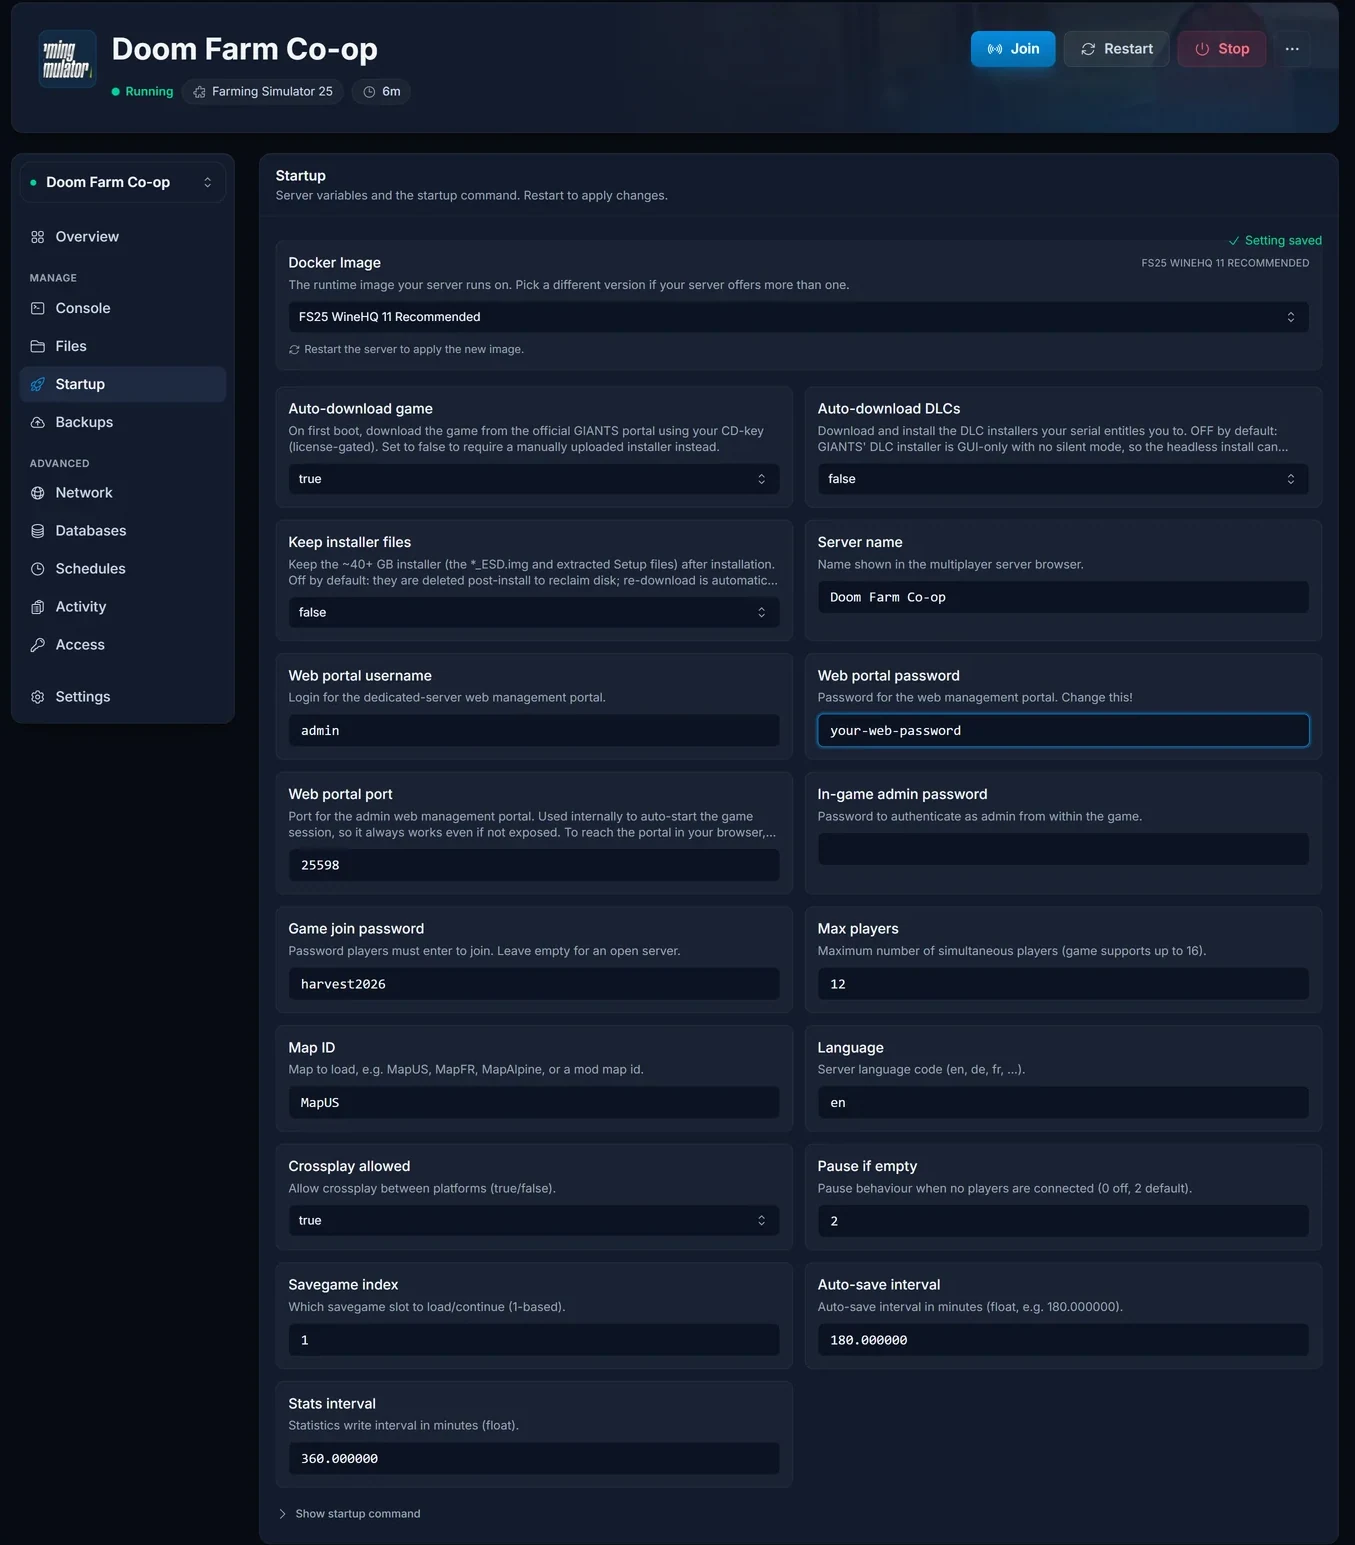Open the three-dots more options menu

[1292, 49]
